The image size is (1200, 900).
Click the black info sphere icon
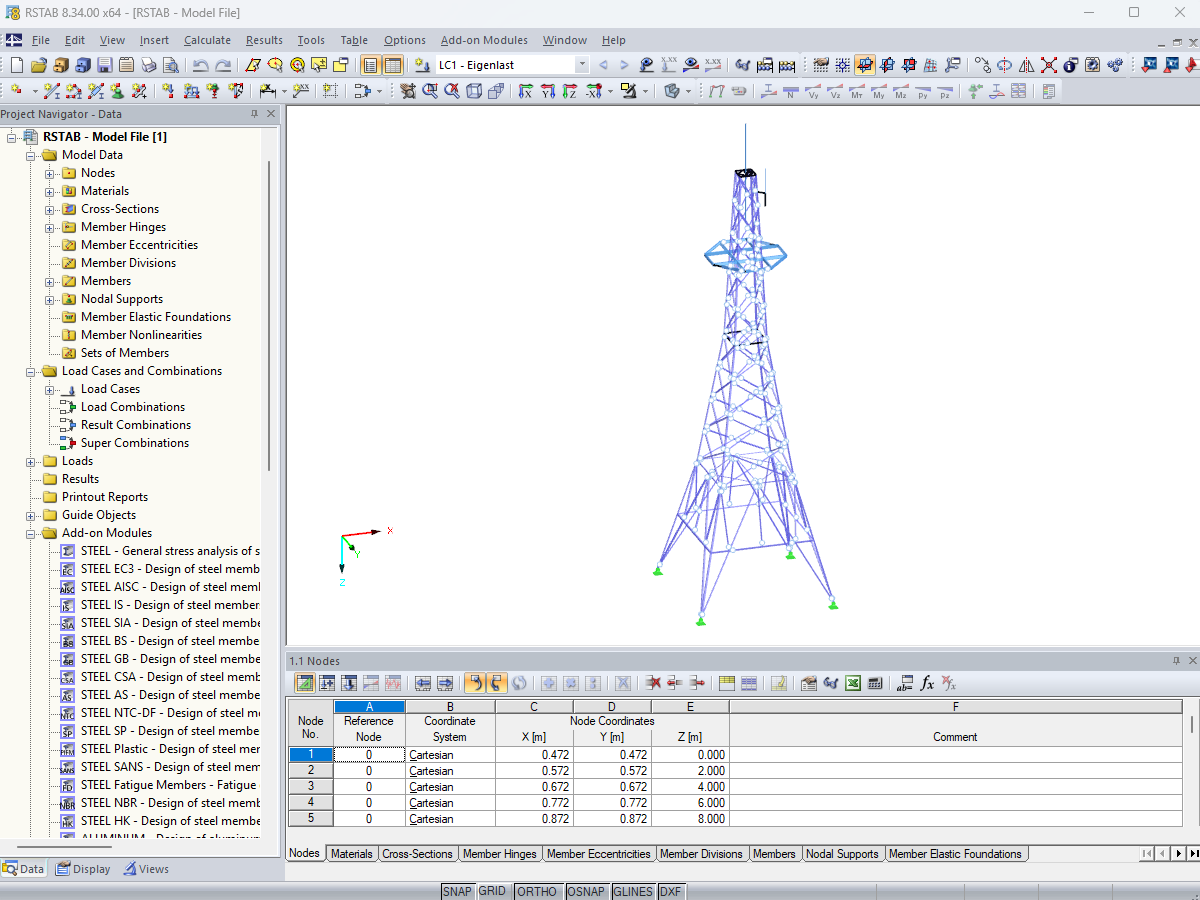(x=1071, y=65)
